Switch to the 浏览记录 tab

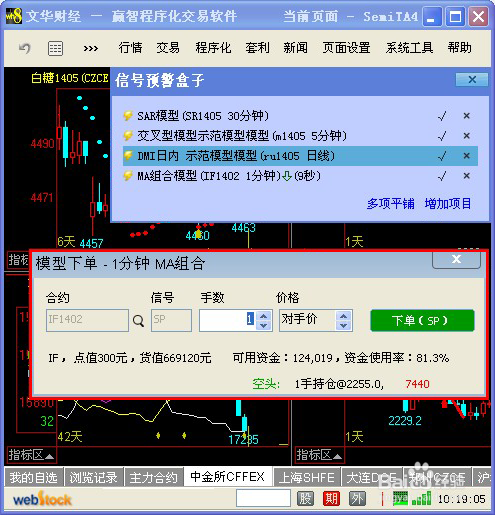[x=93, y=477]
